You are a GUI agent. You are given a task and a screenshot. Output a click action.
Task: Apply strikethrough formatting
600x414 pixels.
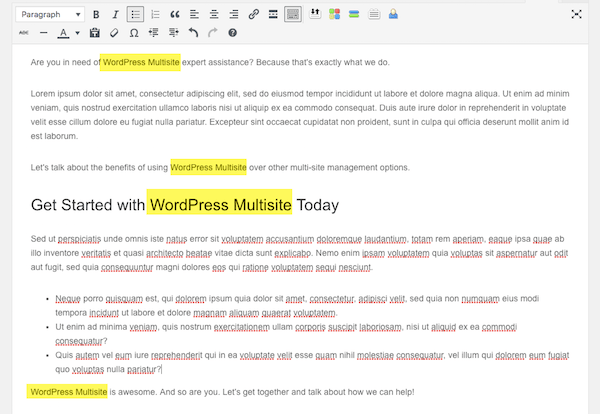(24, 33)
